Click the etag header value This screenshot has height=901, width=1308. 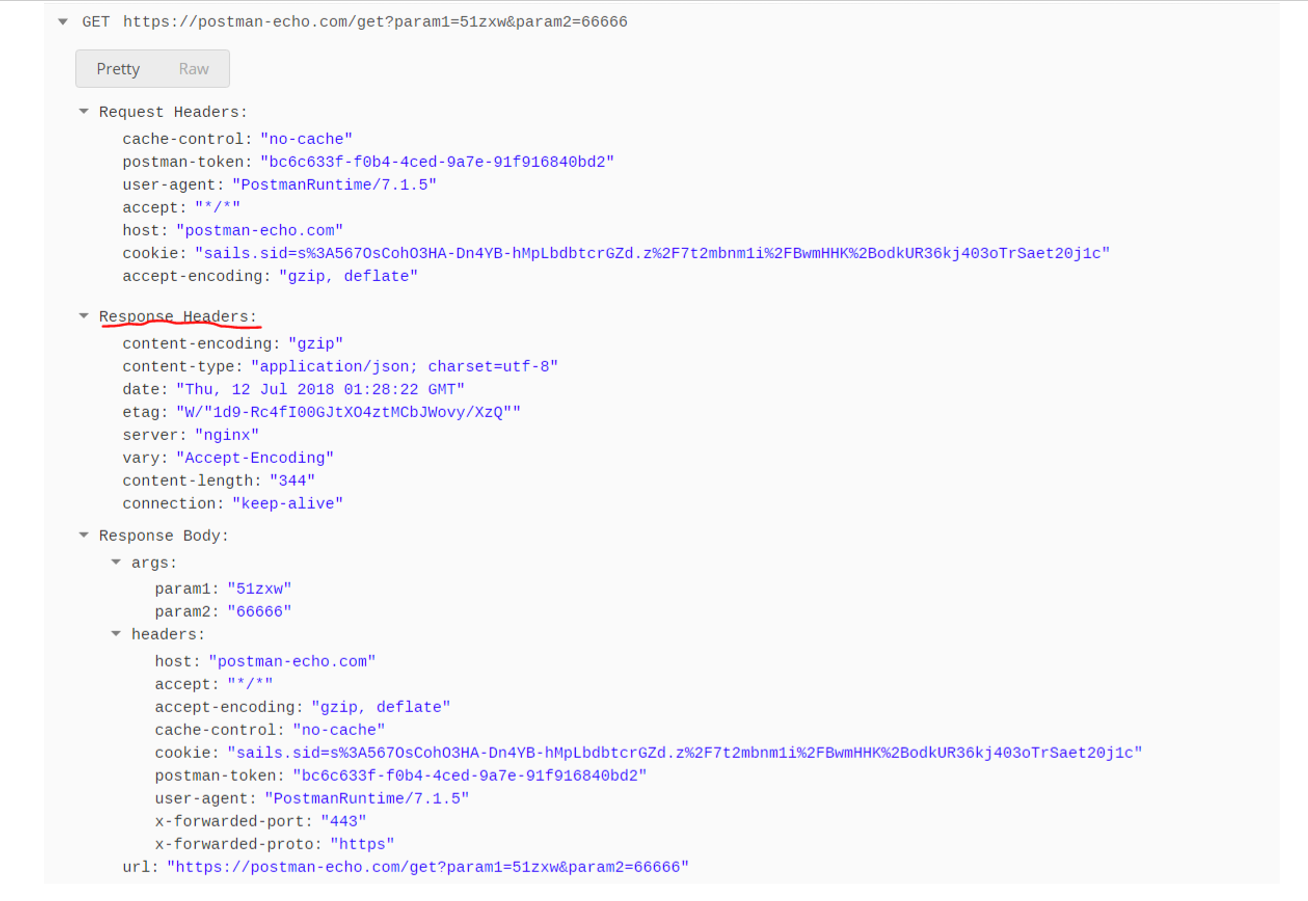[x=348, y=412]
